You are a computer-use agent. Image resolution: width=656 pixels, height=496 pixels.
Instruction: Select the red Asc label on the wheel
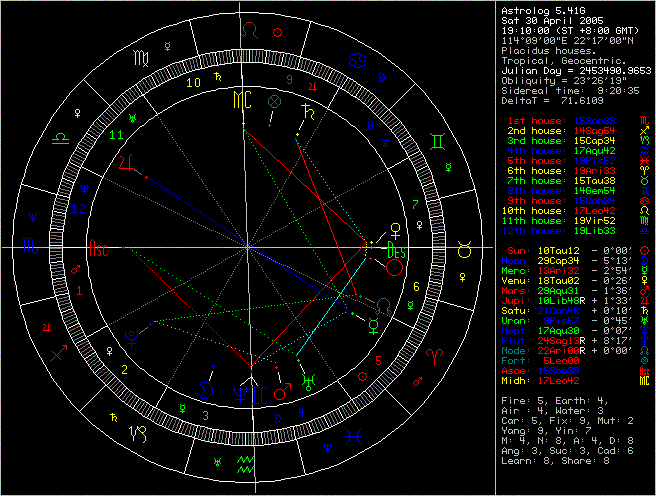pyautogui.click(x=99, y=247)
